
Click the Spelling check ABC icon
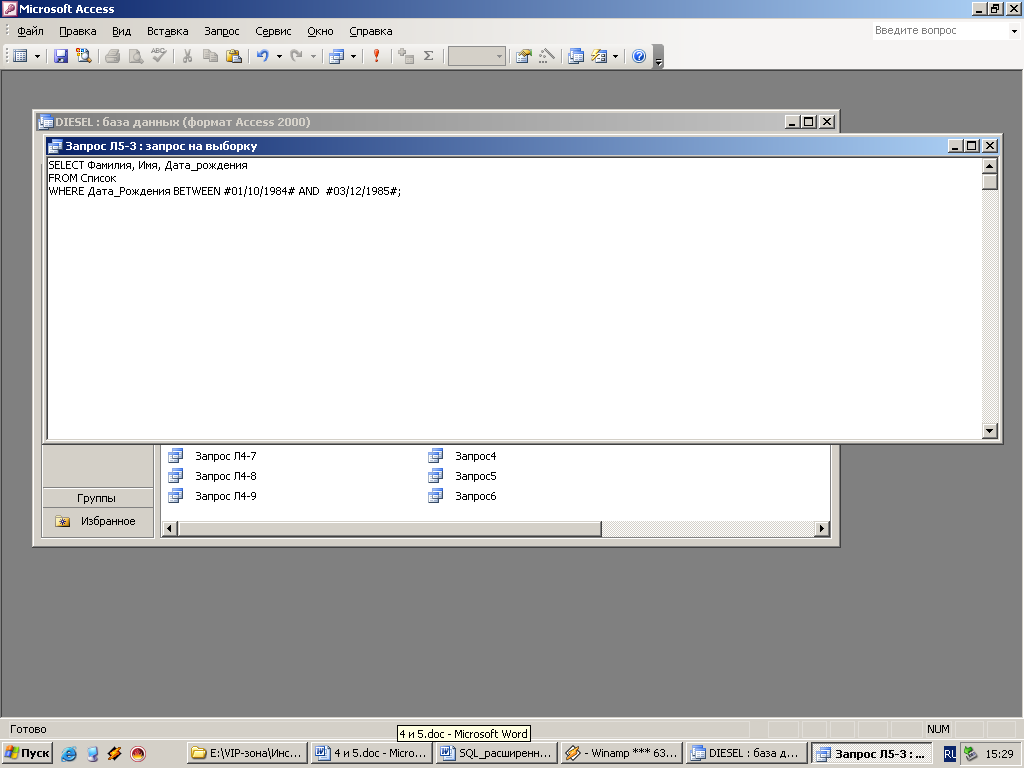(159, 56)
